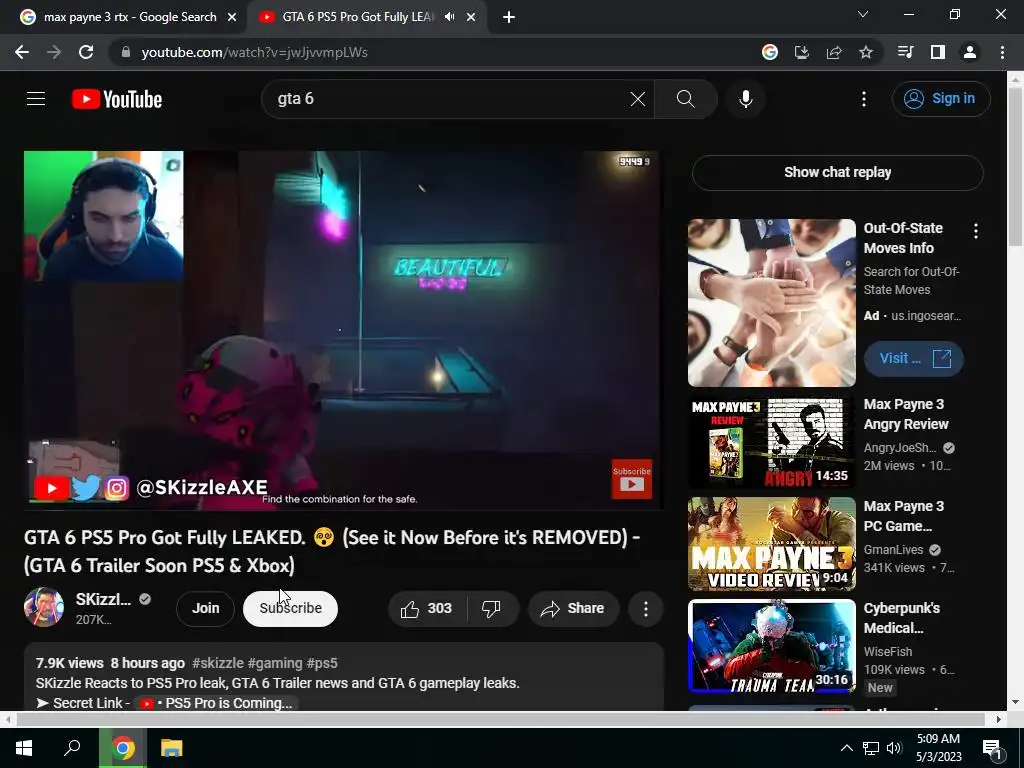
Task: Click the #skizzle hashtag
Action: [217, 663]
